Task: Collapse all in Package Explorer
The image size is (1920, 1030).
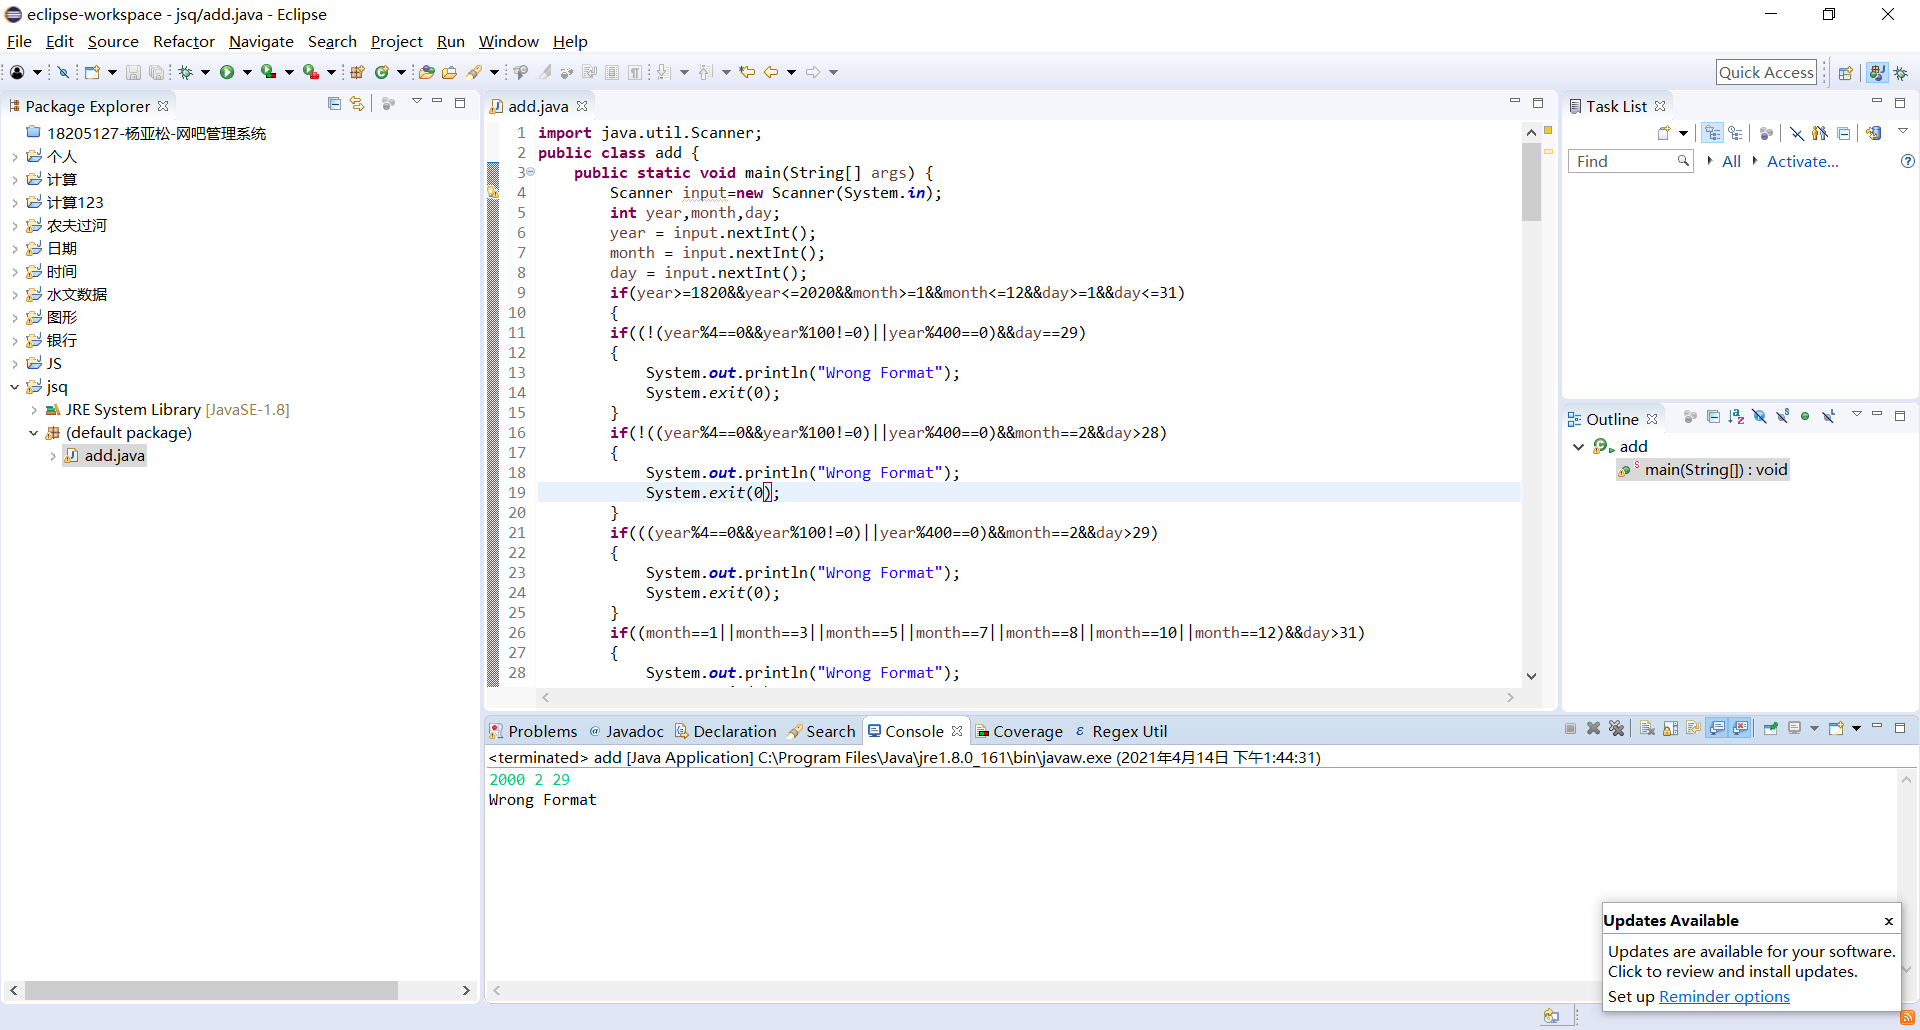Action: click(334, 104)
